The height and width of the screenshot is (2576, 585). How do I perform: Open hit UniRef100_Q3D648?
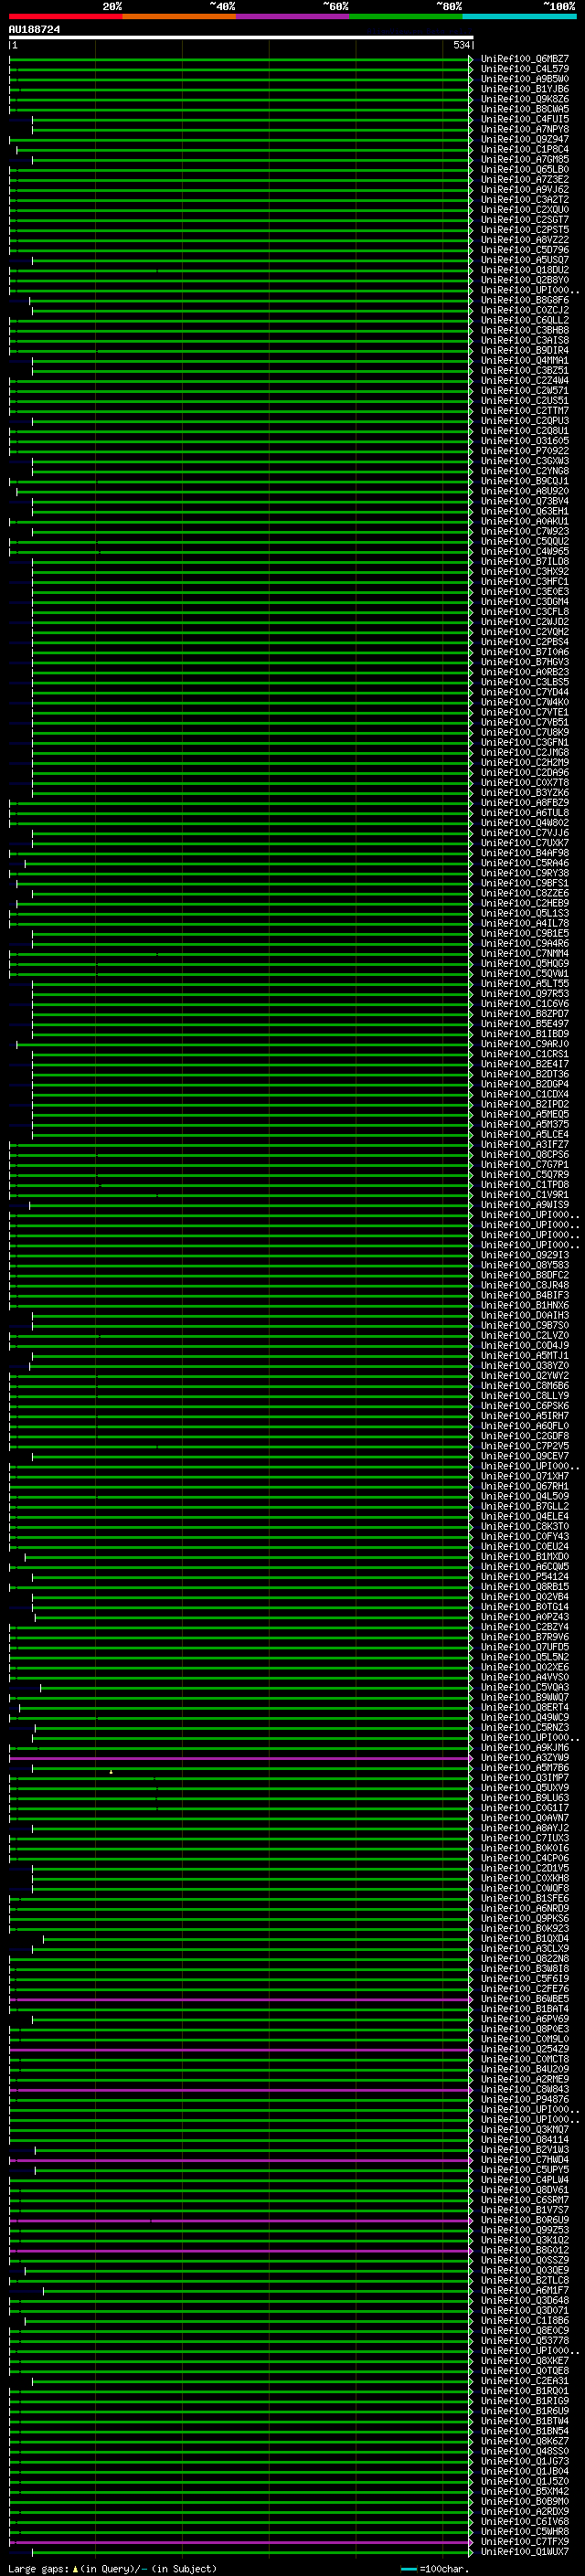pos(525,2300)
